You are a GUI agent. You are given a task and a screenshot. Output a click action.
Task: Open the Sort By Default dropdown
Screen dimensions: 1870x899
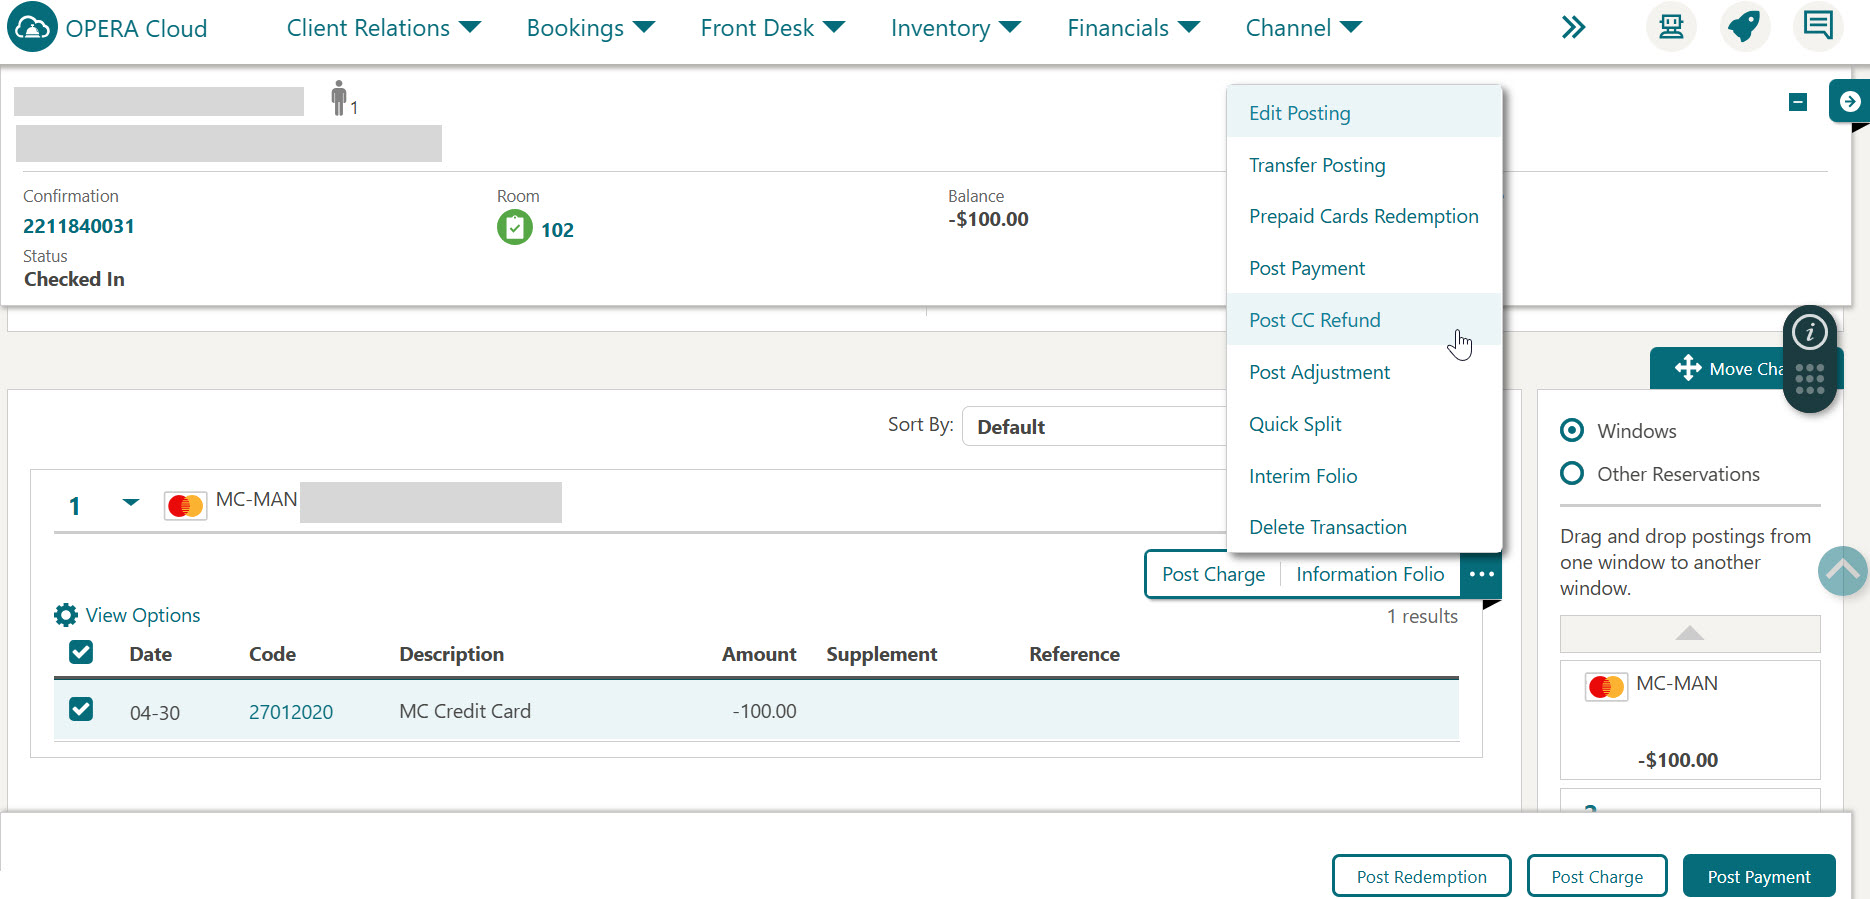1094,426
